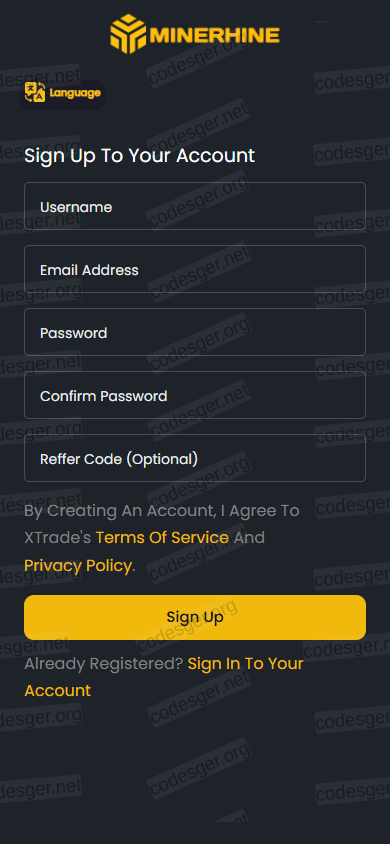
Task: Click into the Password field
Action: 195,332
